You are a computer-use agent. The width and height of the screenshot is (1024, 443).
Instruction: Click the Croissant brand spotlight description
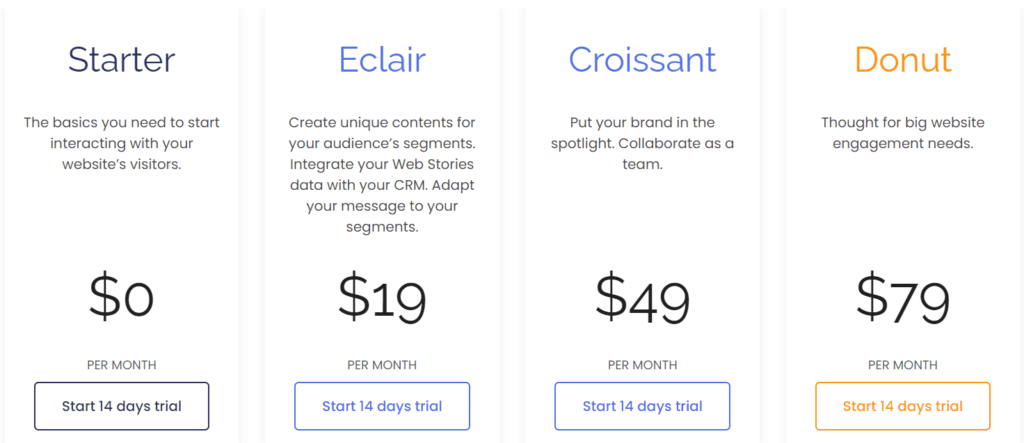point(642,143)
